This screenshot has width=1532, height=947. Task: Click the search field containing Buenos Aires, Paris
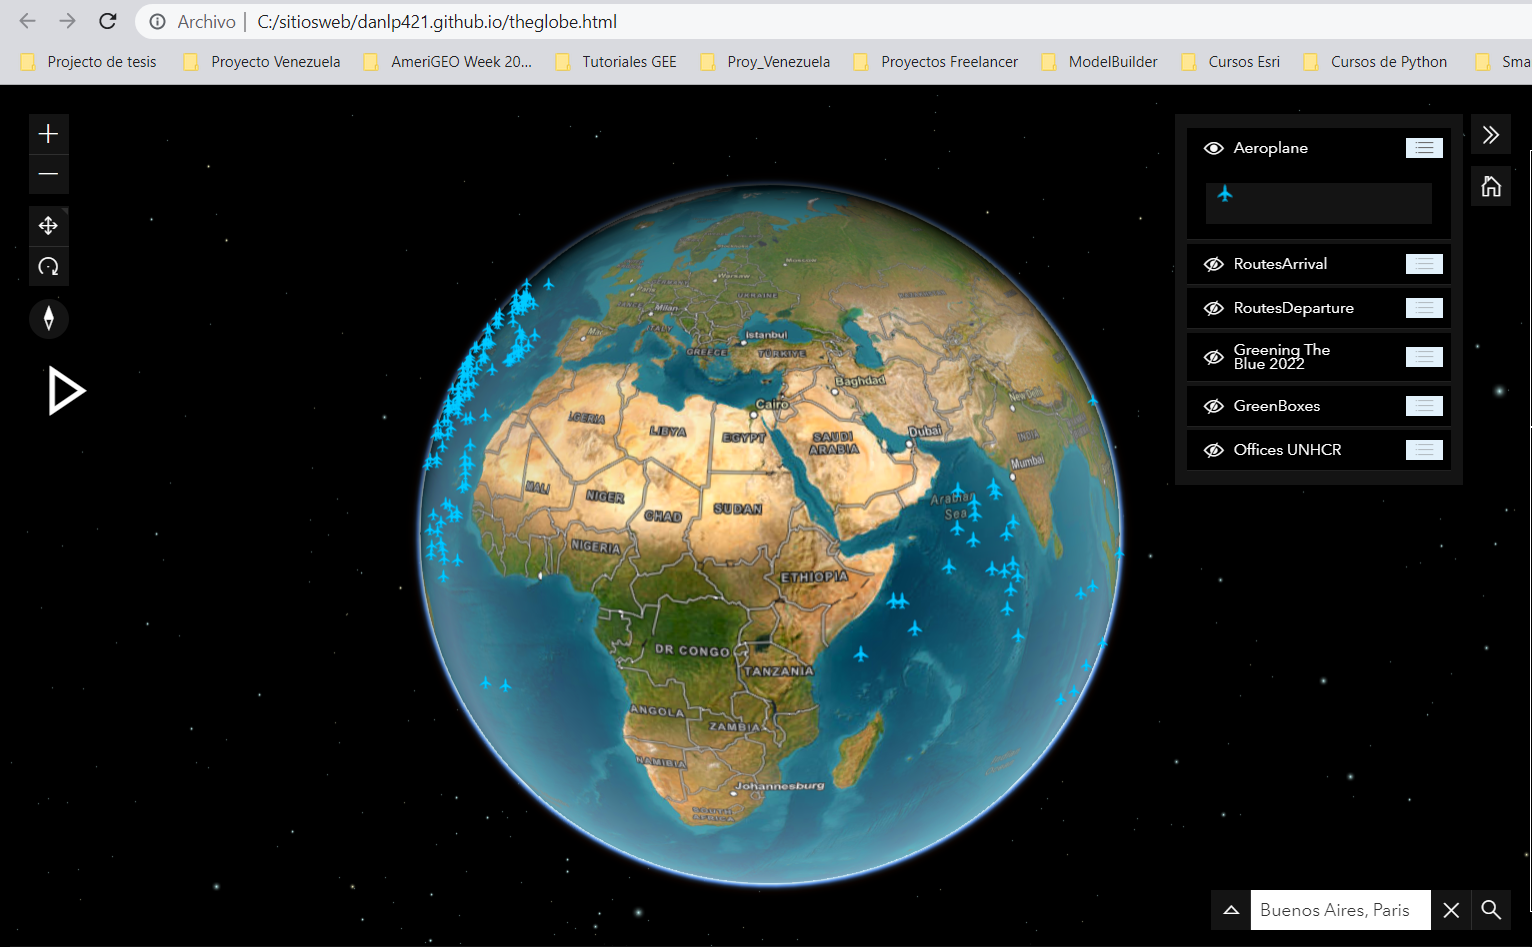[1340, 910]
